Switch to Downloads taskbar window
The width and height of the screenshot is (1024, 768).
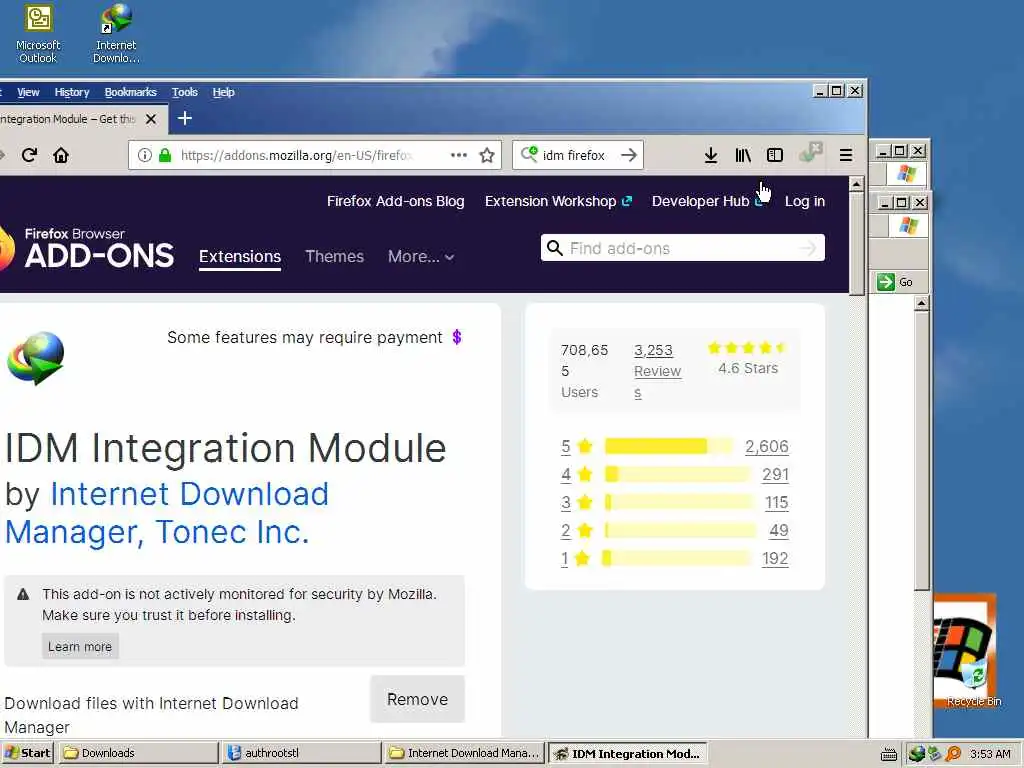pyautogui.click(x=138, y=754)
